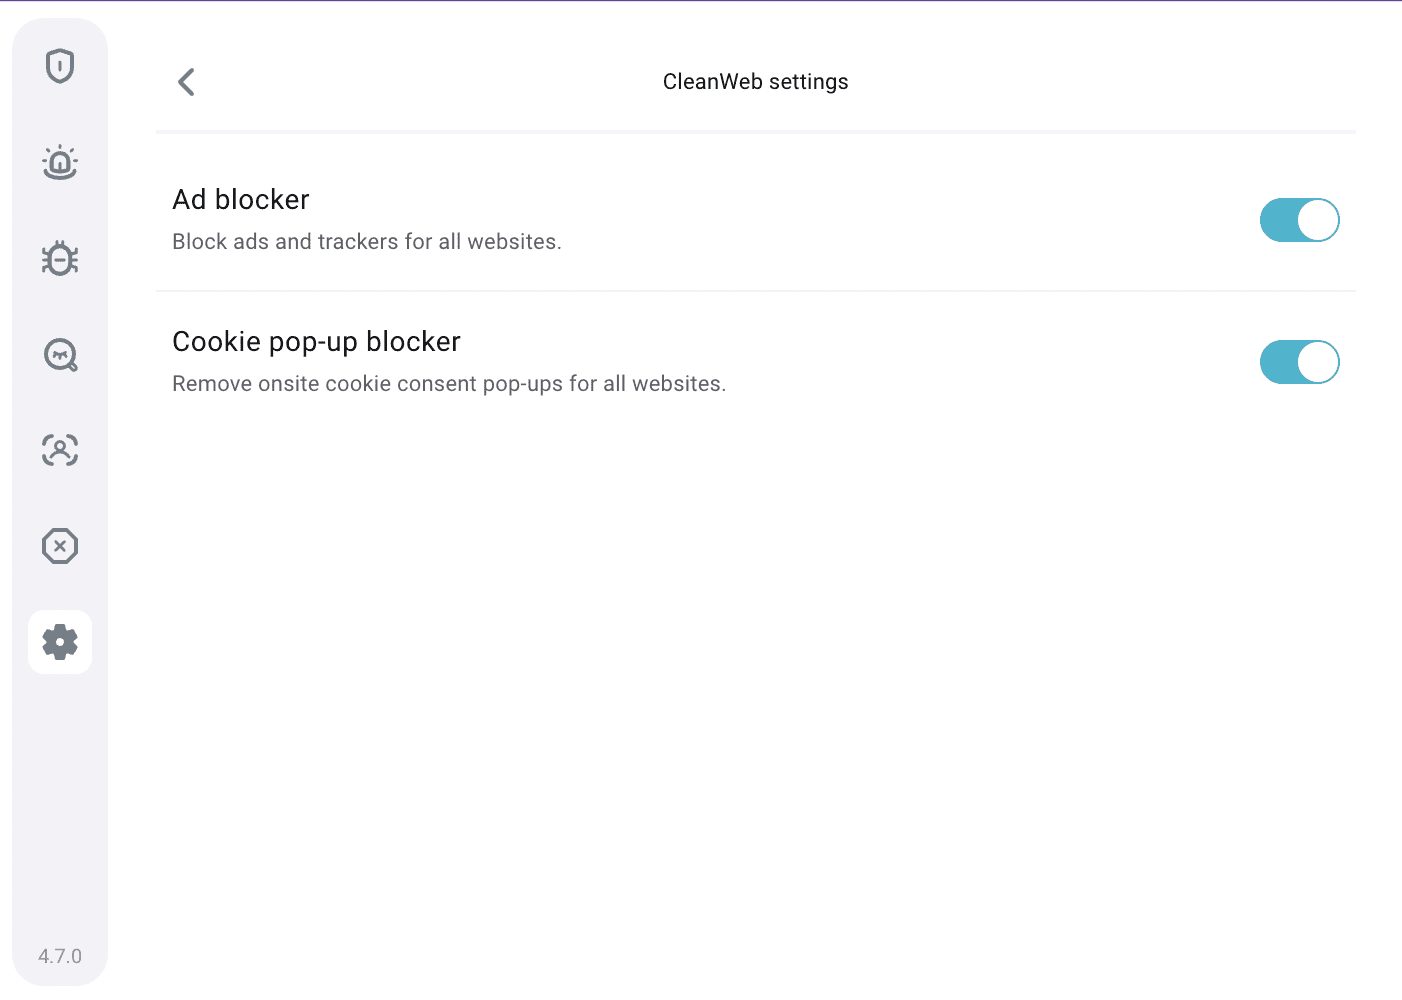Select the Settings gear icon in sidebar

click(60, 642)
